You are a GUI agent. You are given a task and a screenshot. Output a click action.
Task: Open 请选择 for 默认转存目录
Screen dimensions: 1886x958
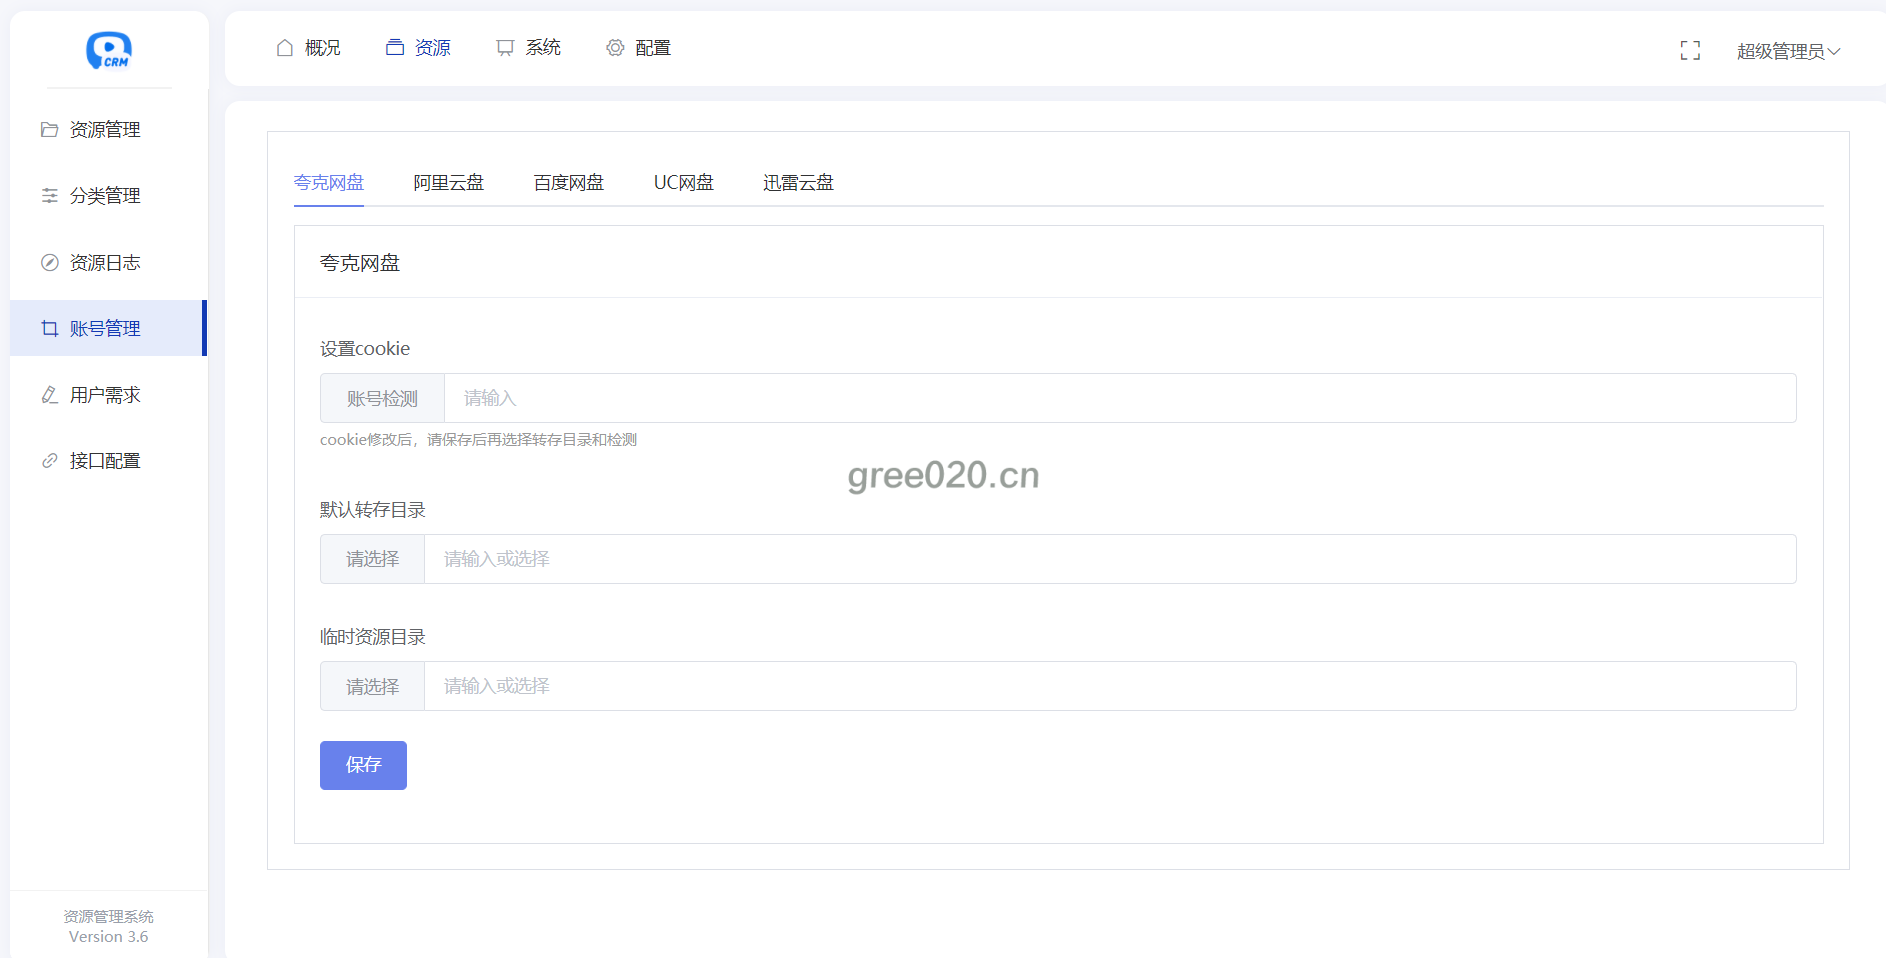coord(372,559)
